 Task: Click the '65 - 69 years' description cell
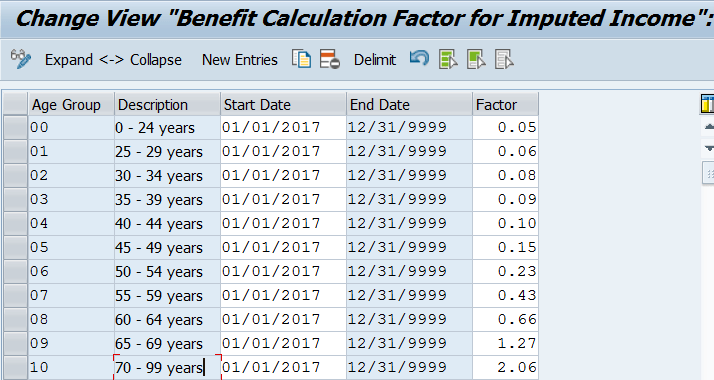pyautogui.click(x=167, y=344)
